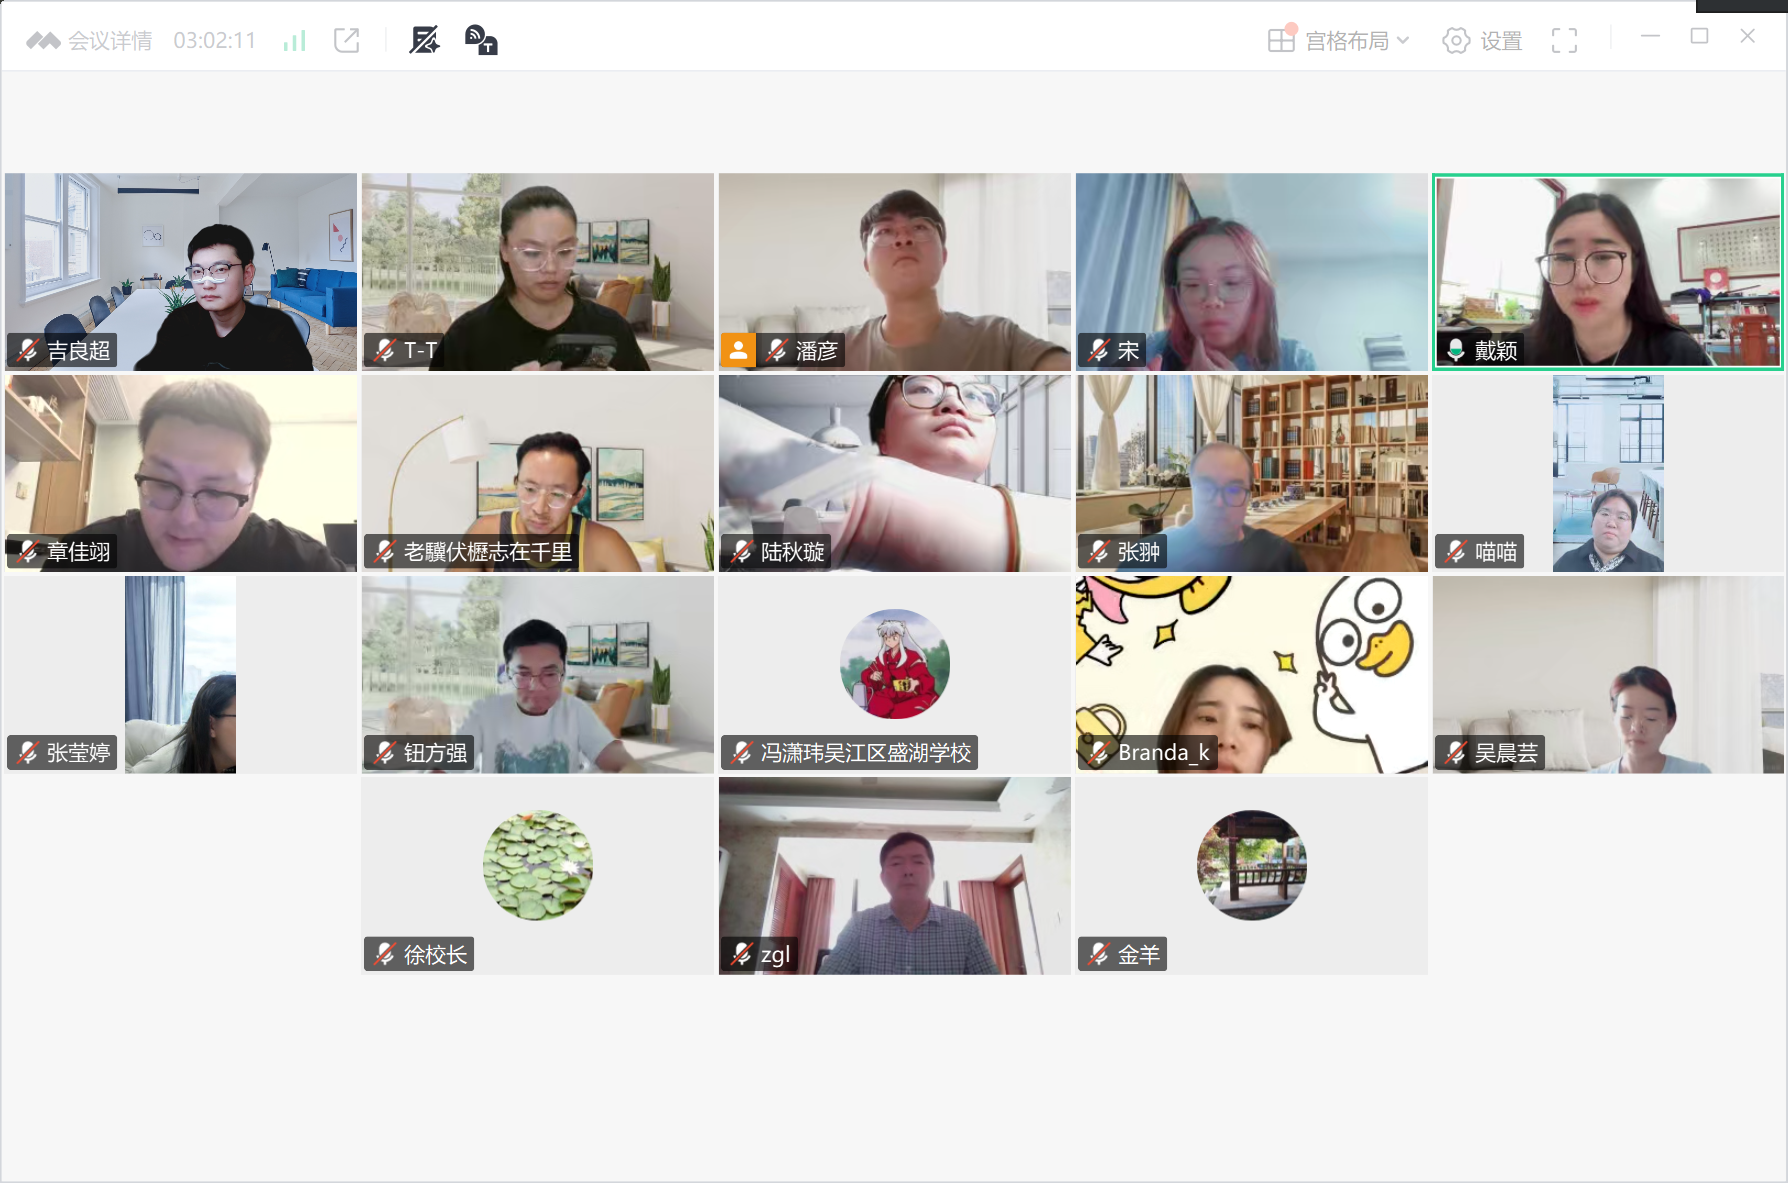Enter fullscreen using the corner-brackets icon
Viewport: 1788px width, 1183px height.
point(1564,41)
